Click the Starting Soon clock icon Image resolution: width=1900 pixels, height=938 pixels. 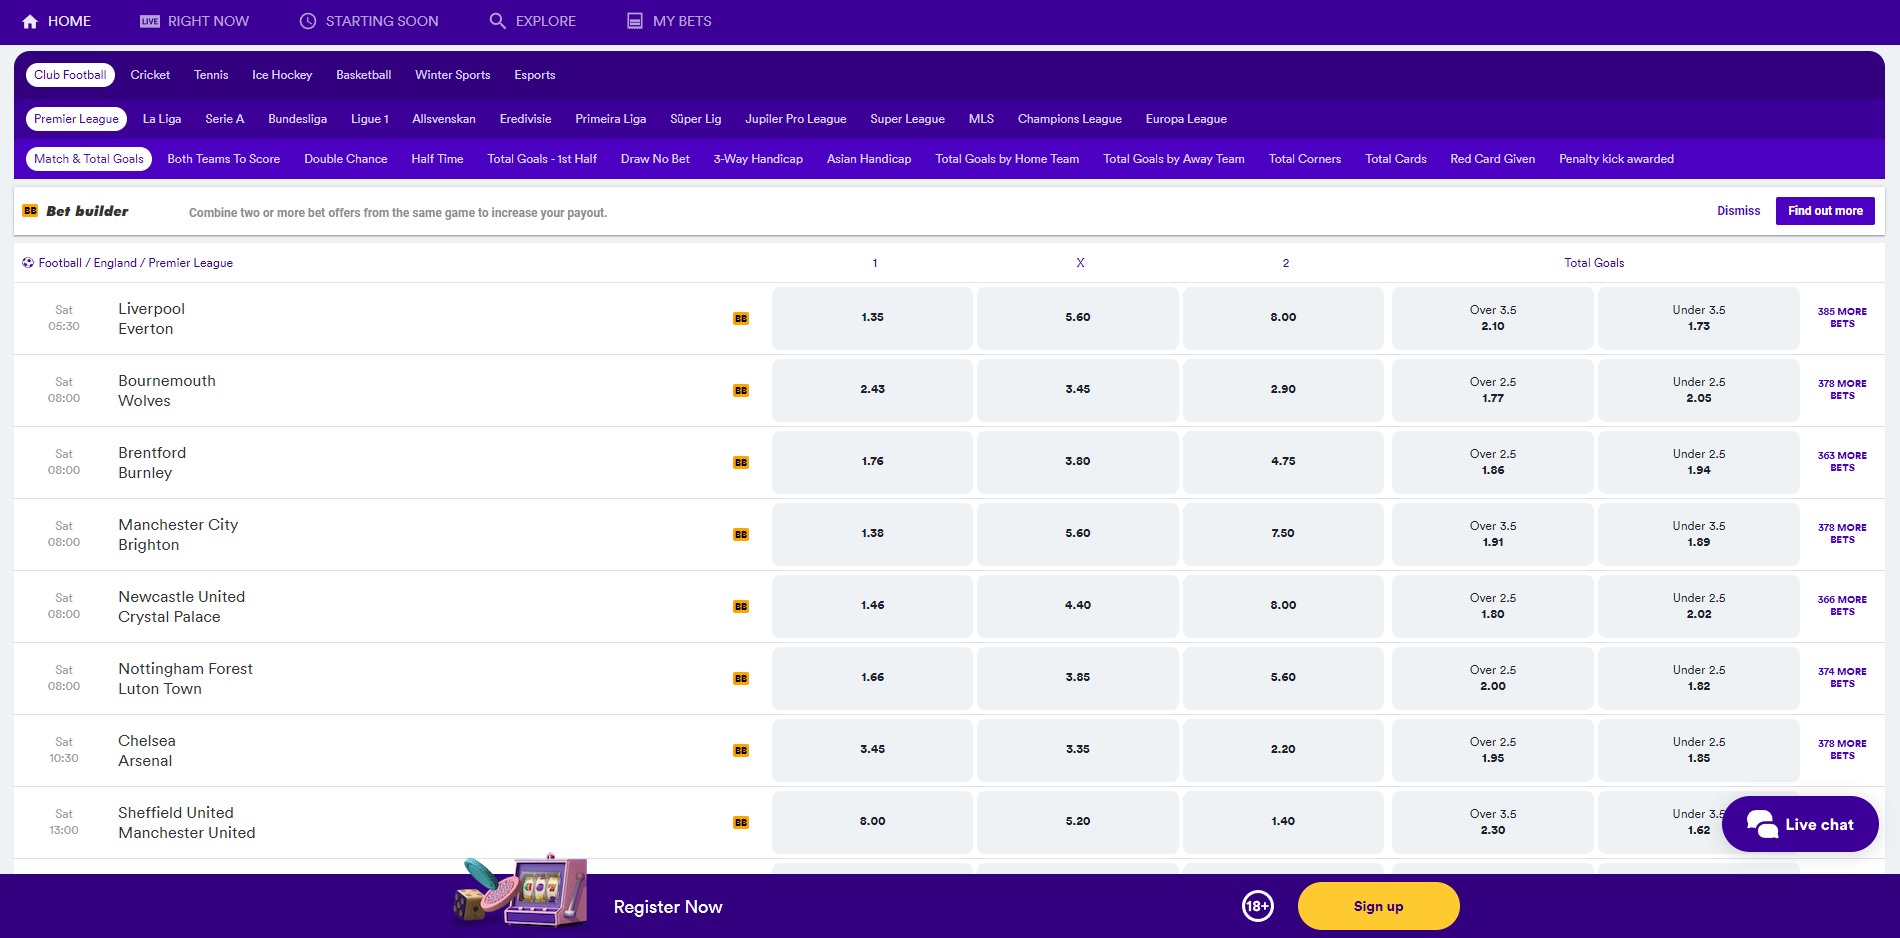pyautogui.click(x=308, y=21)
